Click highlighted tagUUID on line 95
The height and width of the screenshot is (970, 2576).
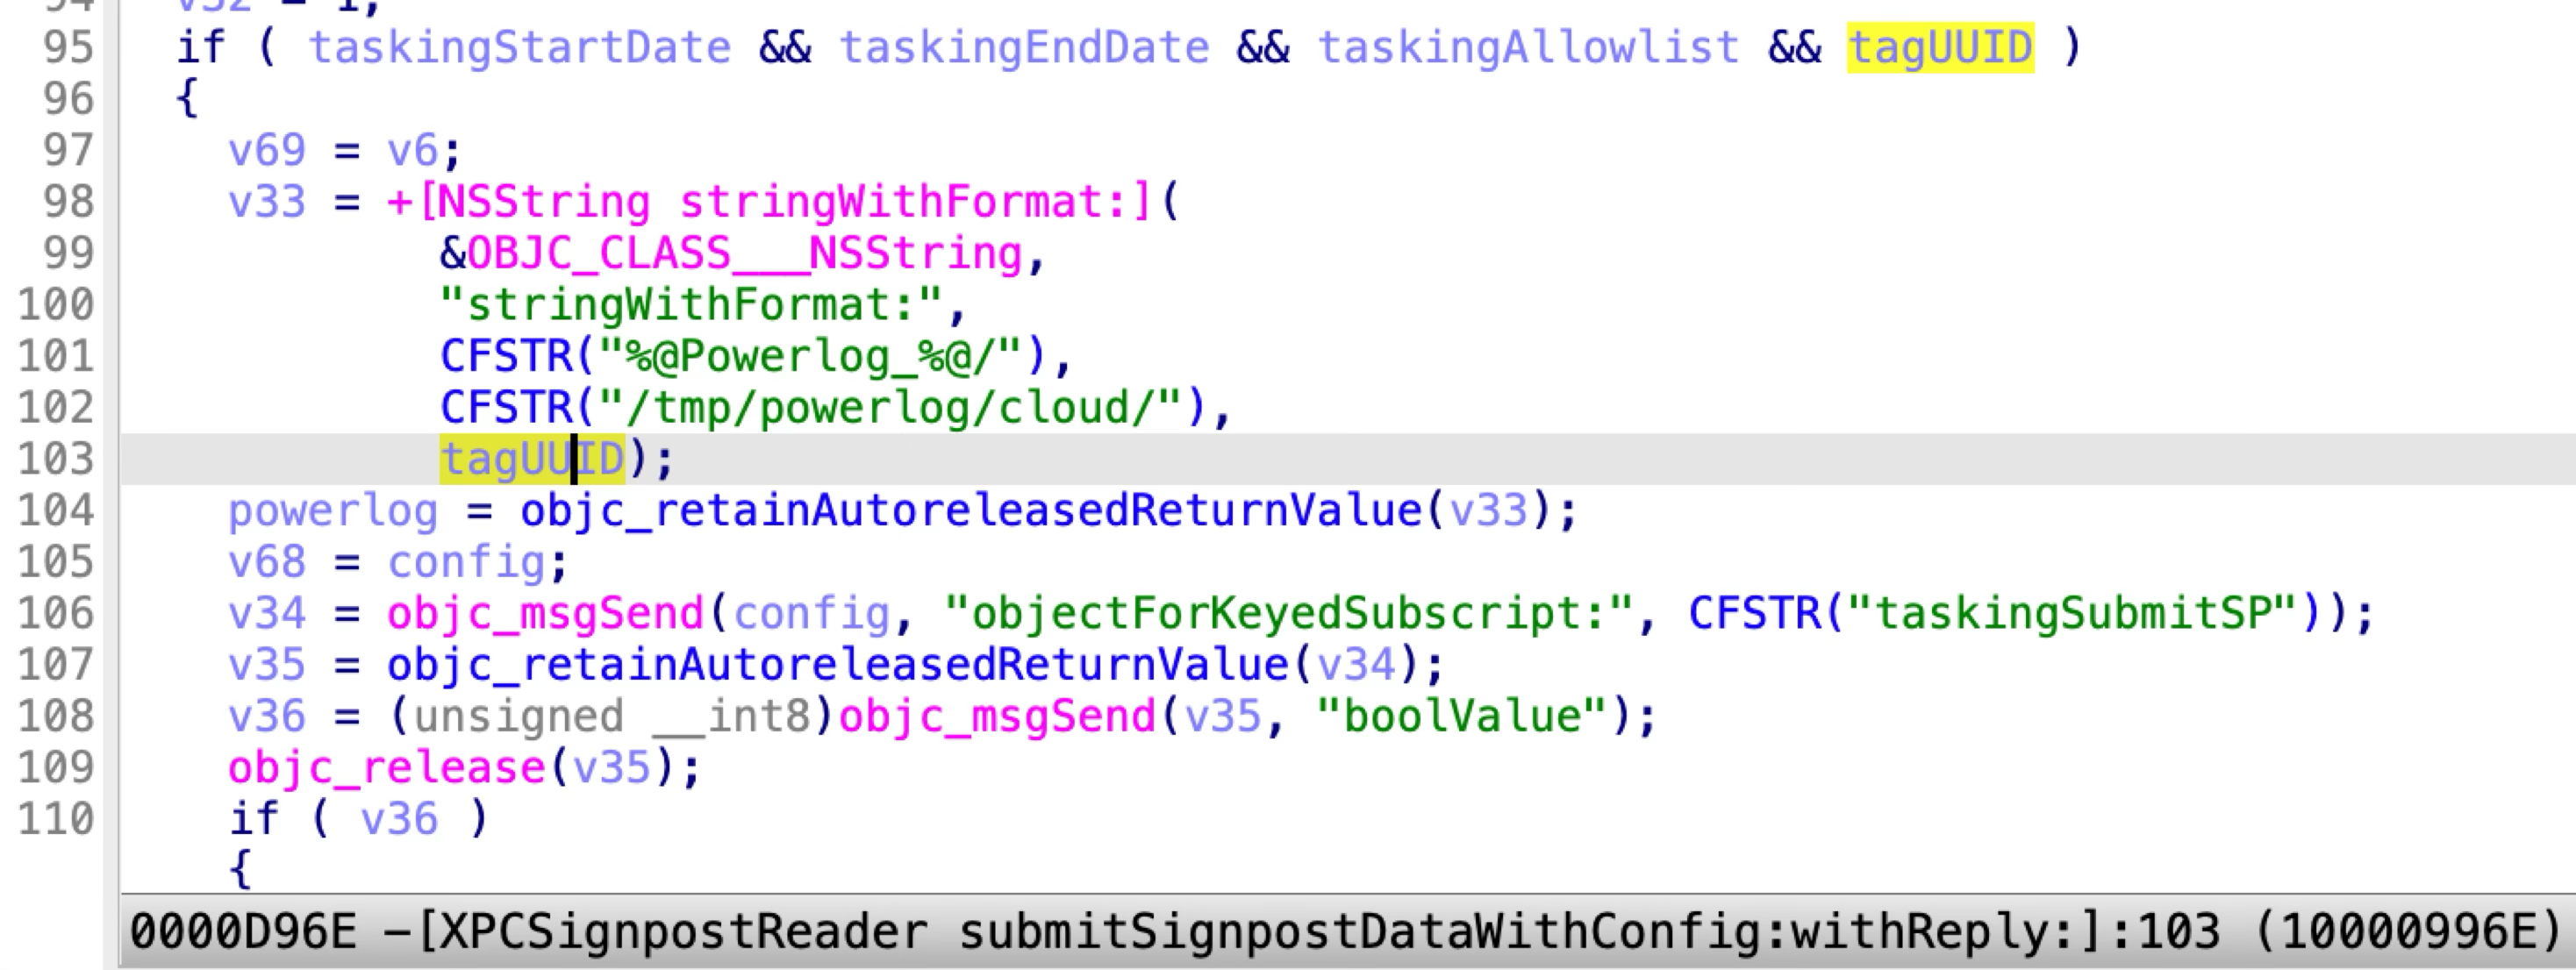[1940, 47]
